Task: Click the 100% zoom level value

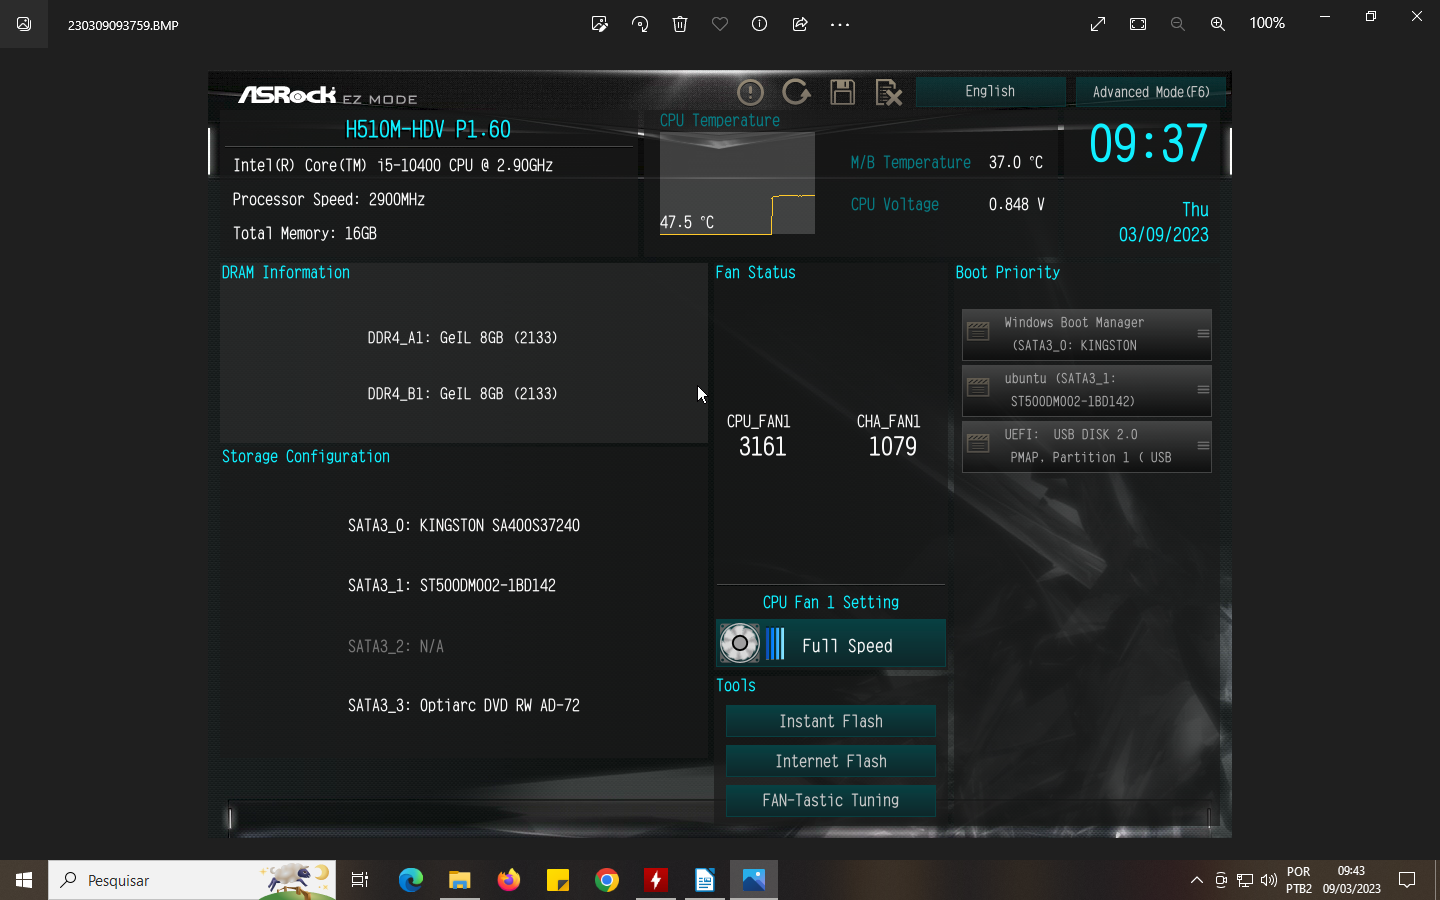Action: [1267, 23]
